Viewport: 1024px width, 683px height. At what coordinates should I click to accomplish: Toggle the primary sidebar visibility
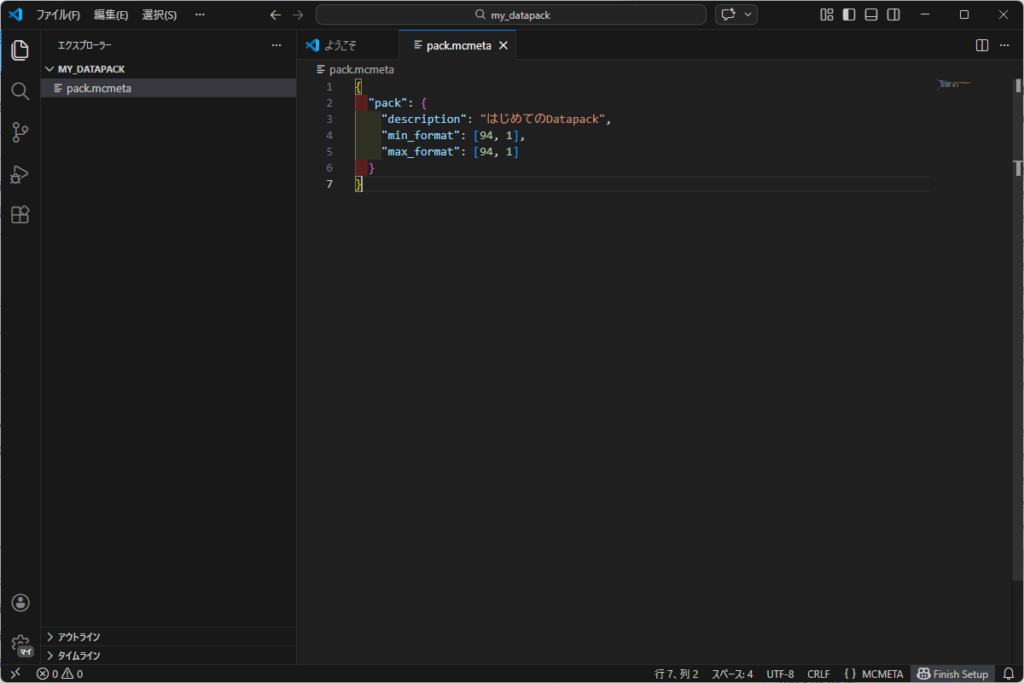pos(850,14)
